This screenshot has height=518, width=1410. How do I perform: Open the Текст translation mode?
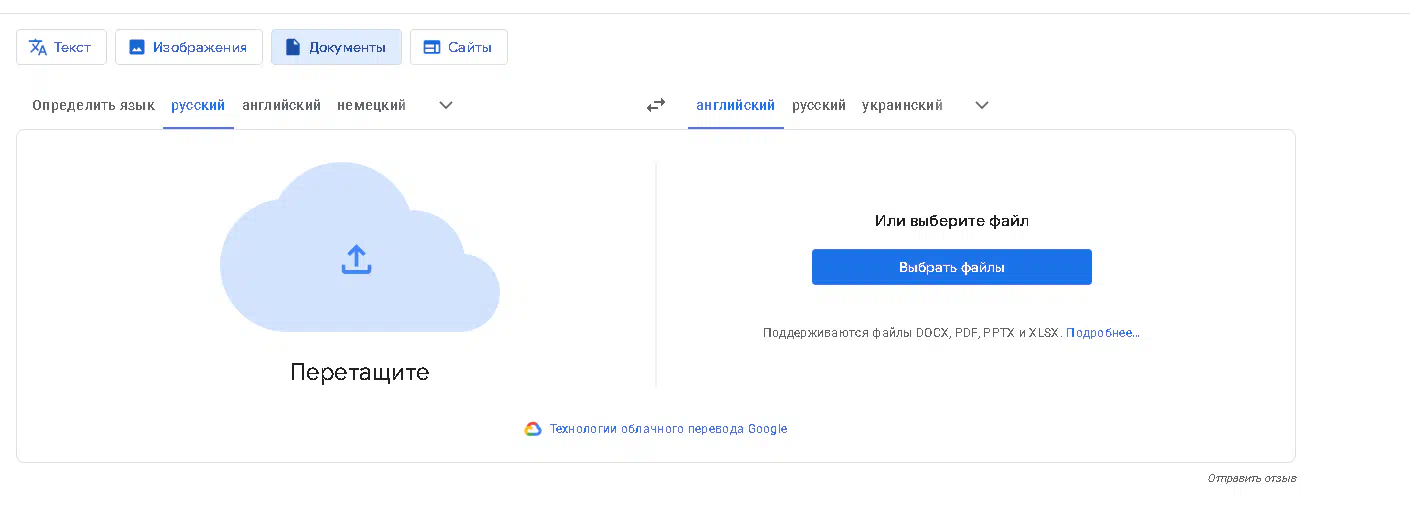[x=61, y=47]
